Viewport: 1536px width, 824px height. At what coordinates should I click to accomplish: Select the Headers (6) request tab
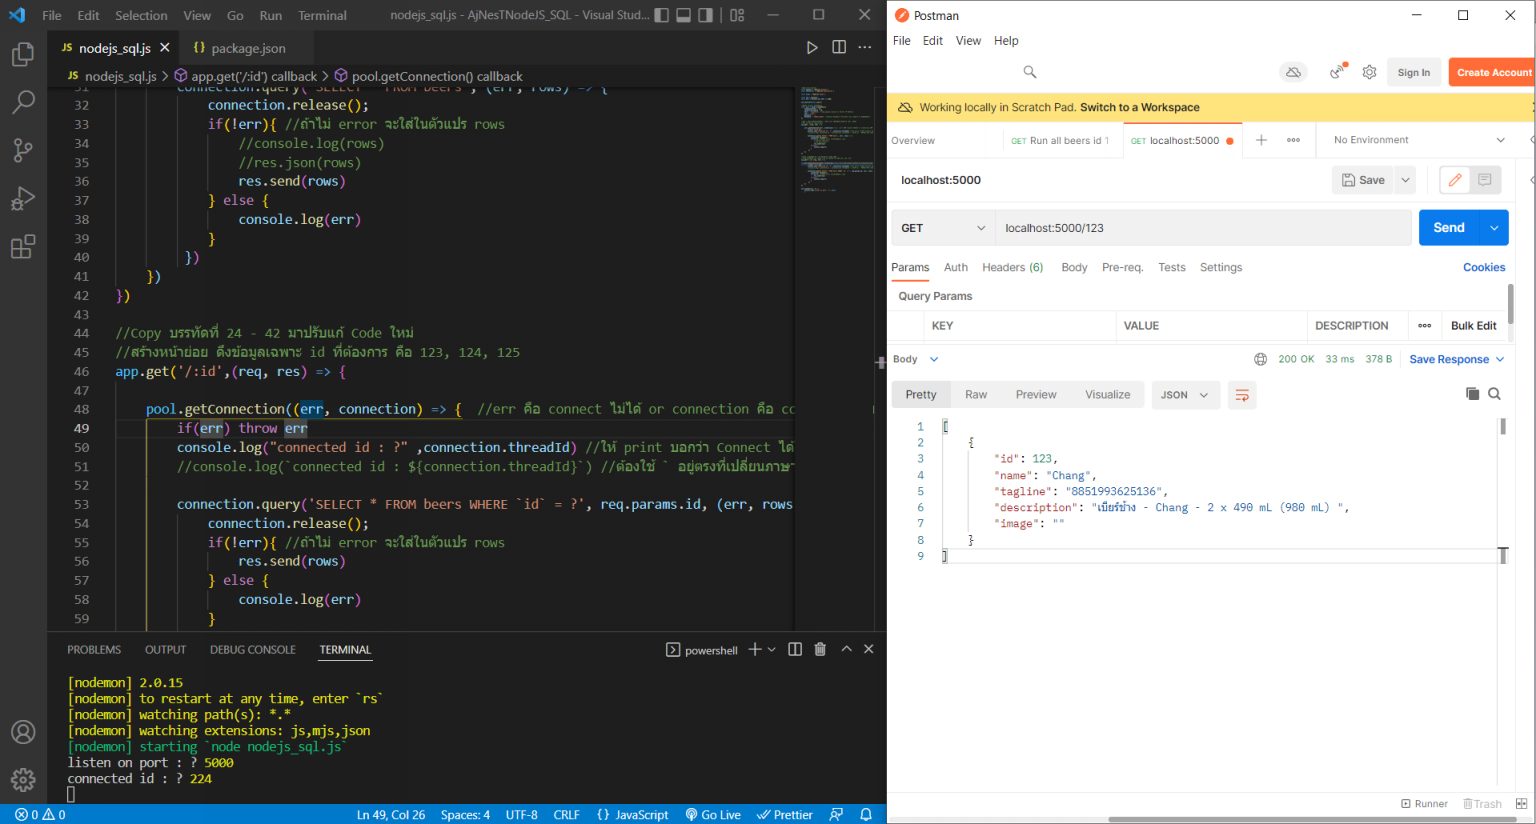pyautogui.click(x=1012, y=267)
